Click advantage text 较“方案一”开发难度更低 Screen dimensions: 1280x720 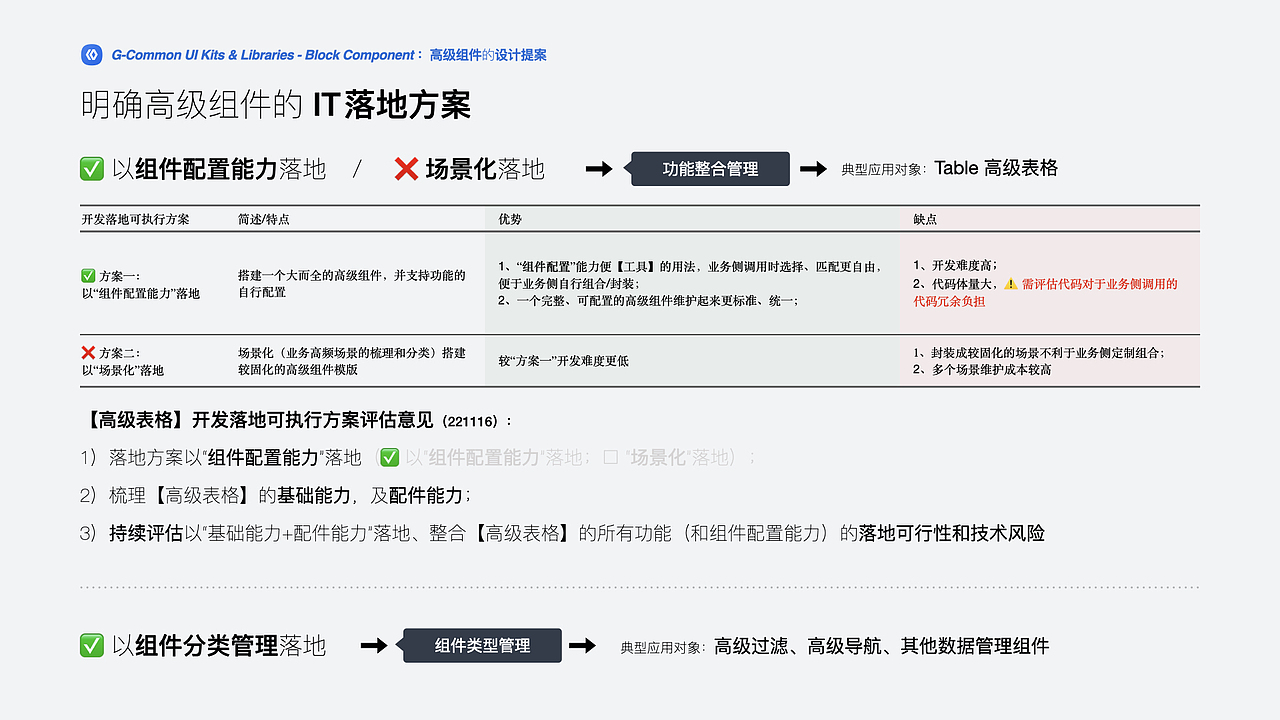point(564,361)
